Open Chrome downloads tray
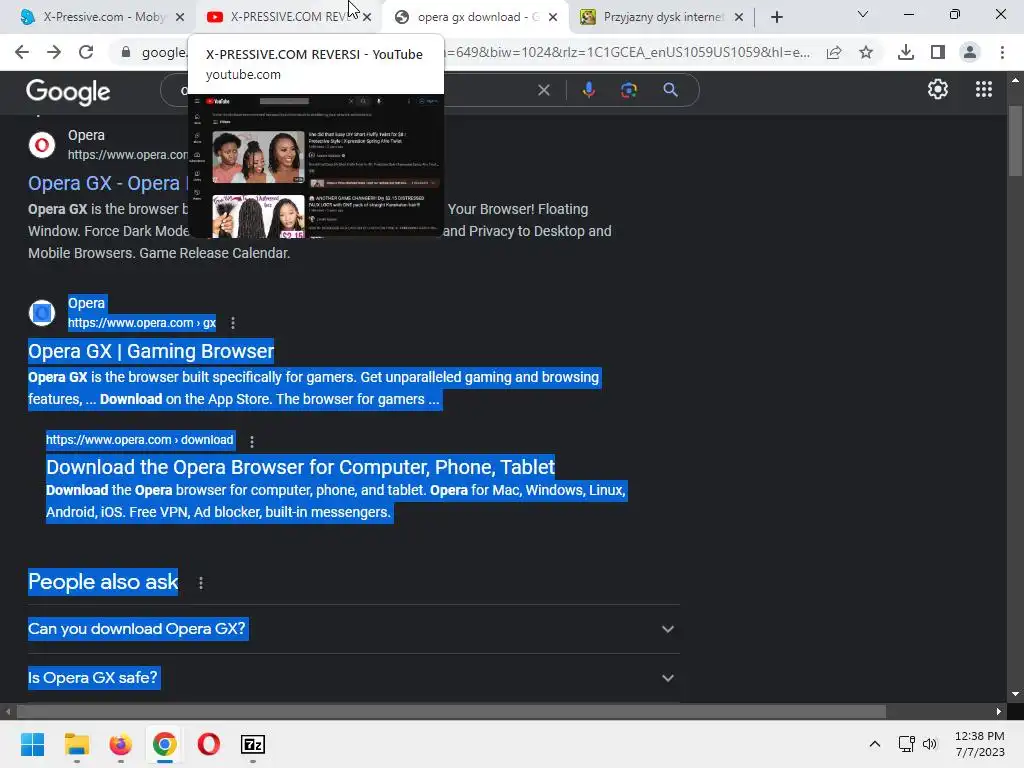 (906, 52)
